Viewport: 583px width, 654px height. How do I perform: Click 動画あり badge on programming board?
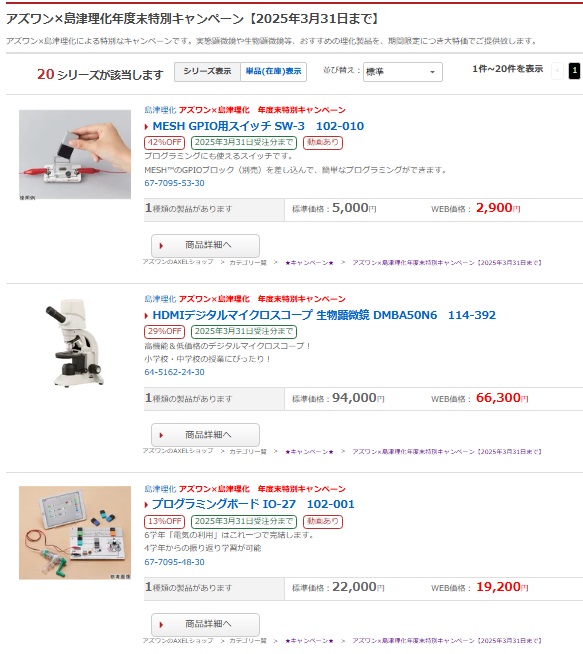[323, 521]
